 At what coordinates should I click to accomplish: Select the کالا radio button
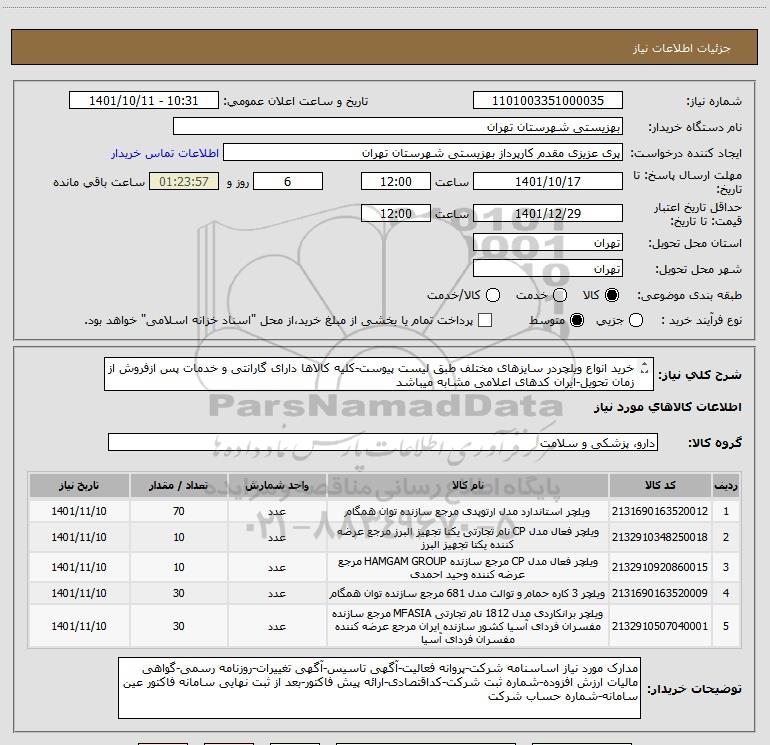[612, 295]
